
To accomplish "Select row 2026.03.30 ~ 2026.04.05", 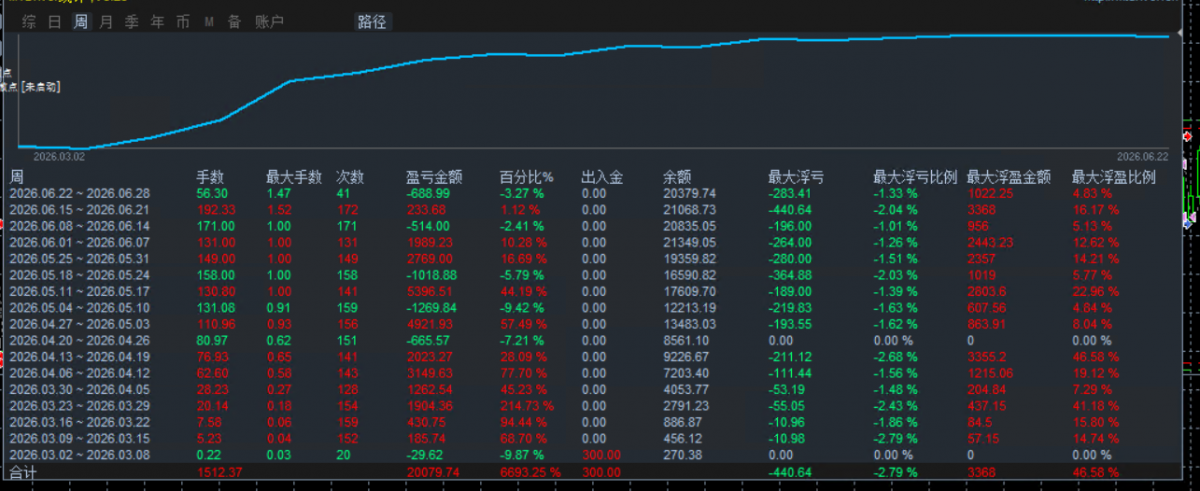I will pyautogui.click(x=590, y=390).
